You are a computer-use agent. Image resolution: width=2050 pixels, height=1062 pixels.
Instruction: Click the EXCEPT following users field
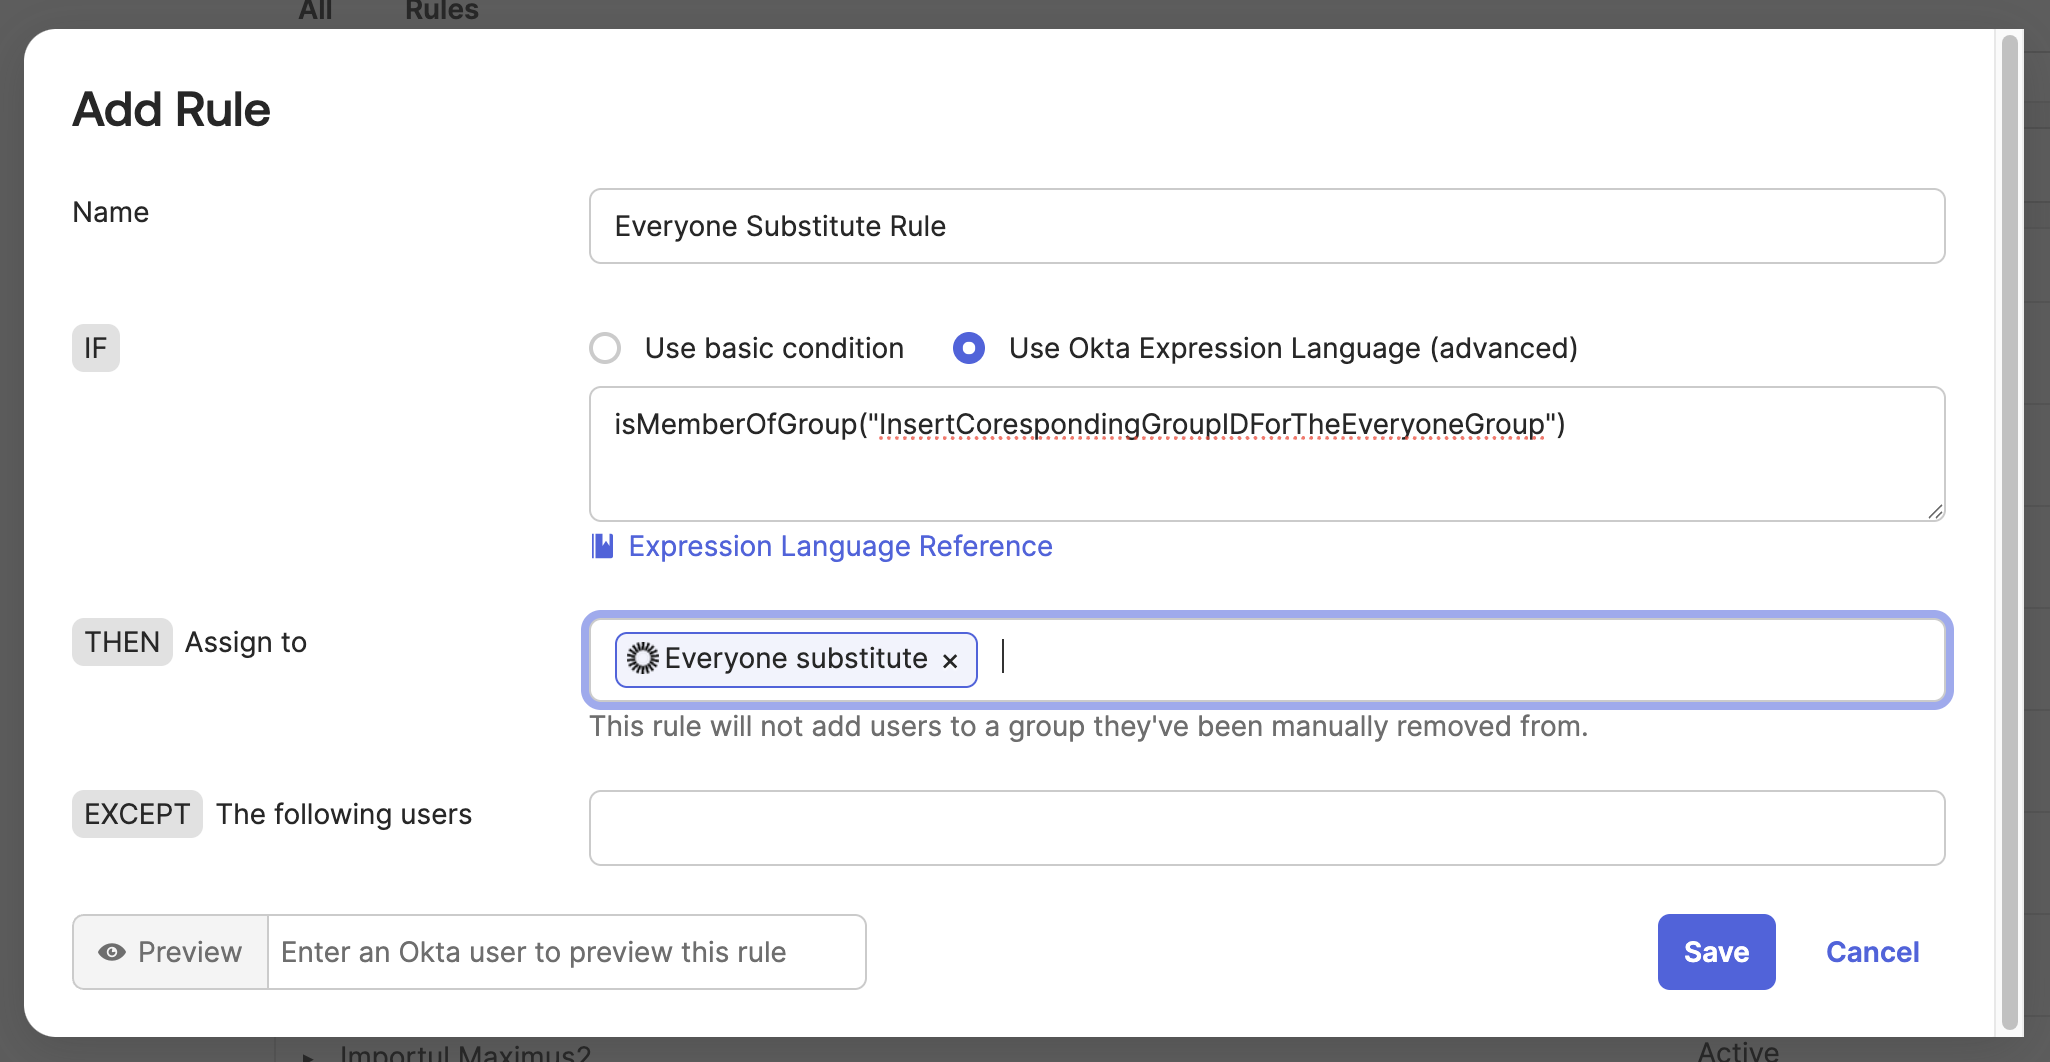click(1266, 828)
